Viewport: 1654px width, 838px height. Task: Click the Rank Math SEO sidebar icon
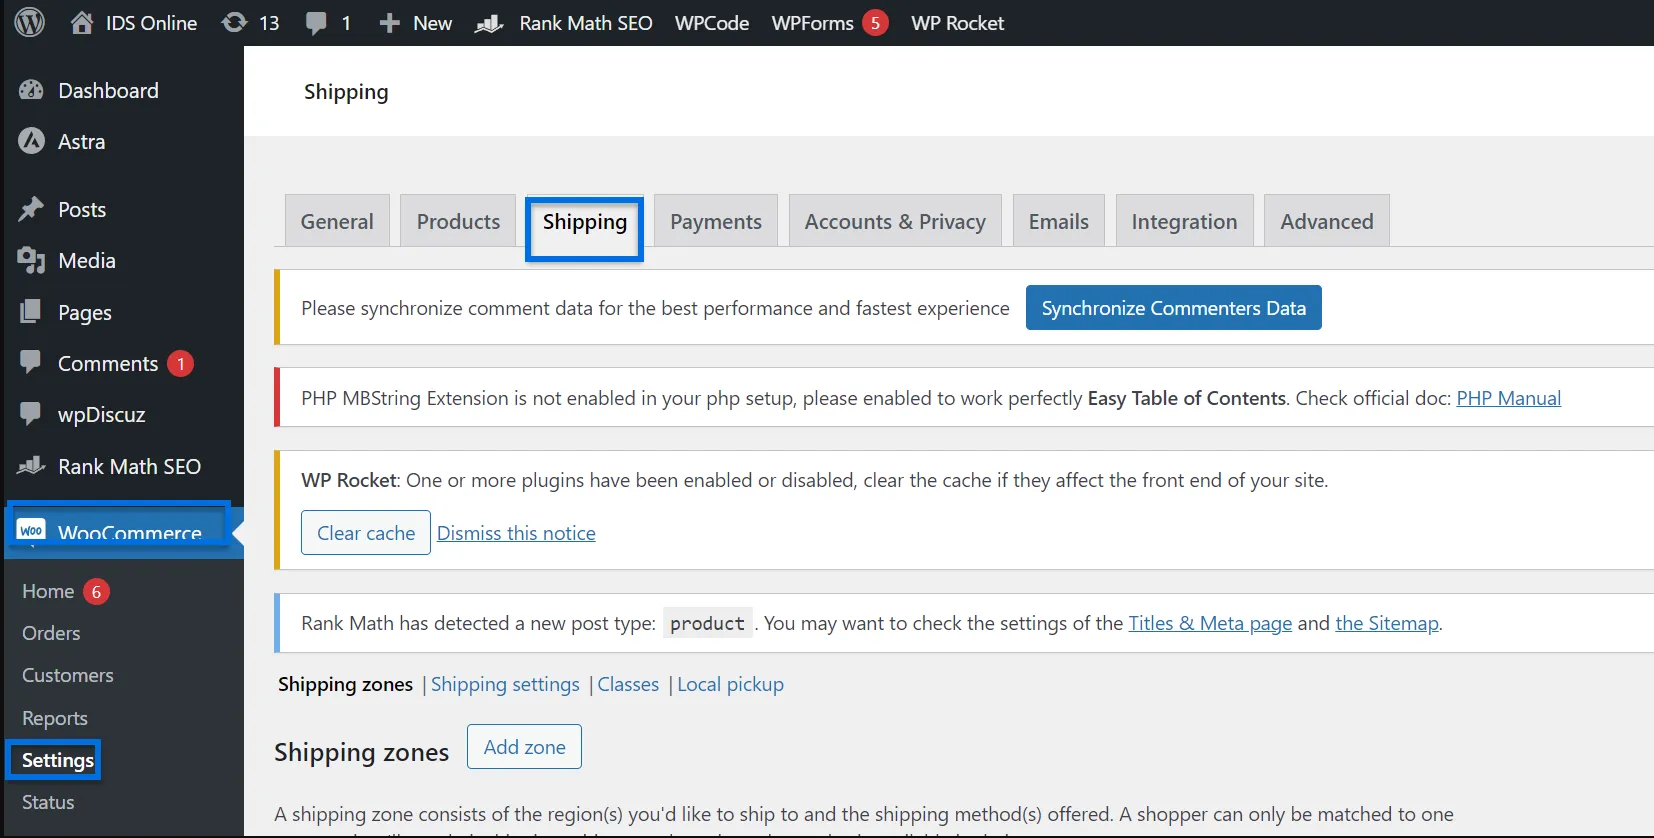tap(31, 465)
